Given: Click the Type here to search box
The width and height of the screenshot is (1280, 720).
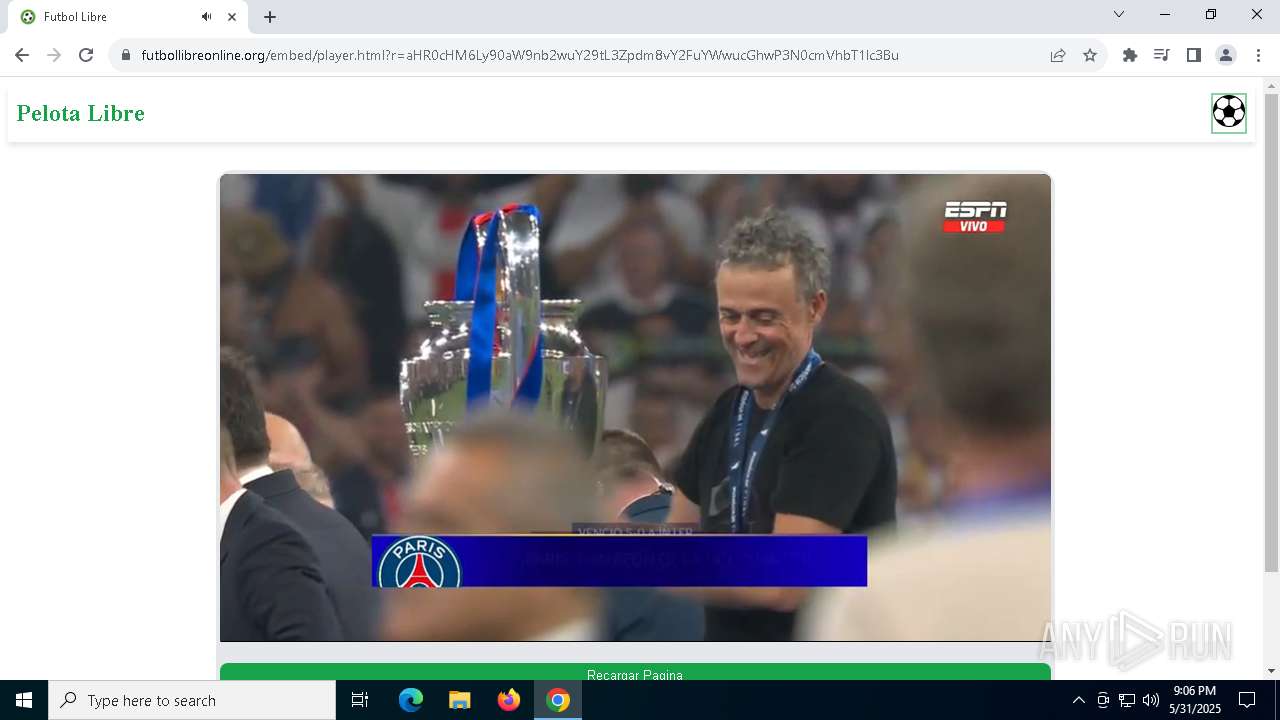Looking at the screenshot, I should tap(192, 700).
